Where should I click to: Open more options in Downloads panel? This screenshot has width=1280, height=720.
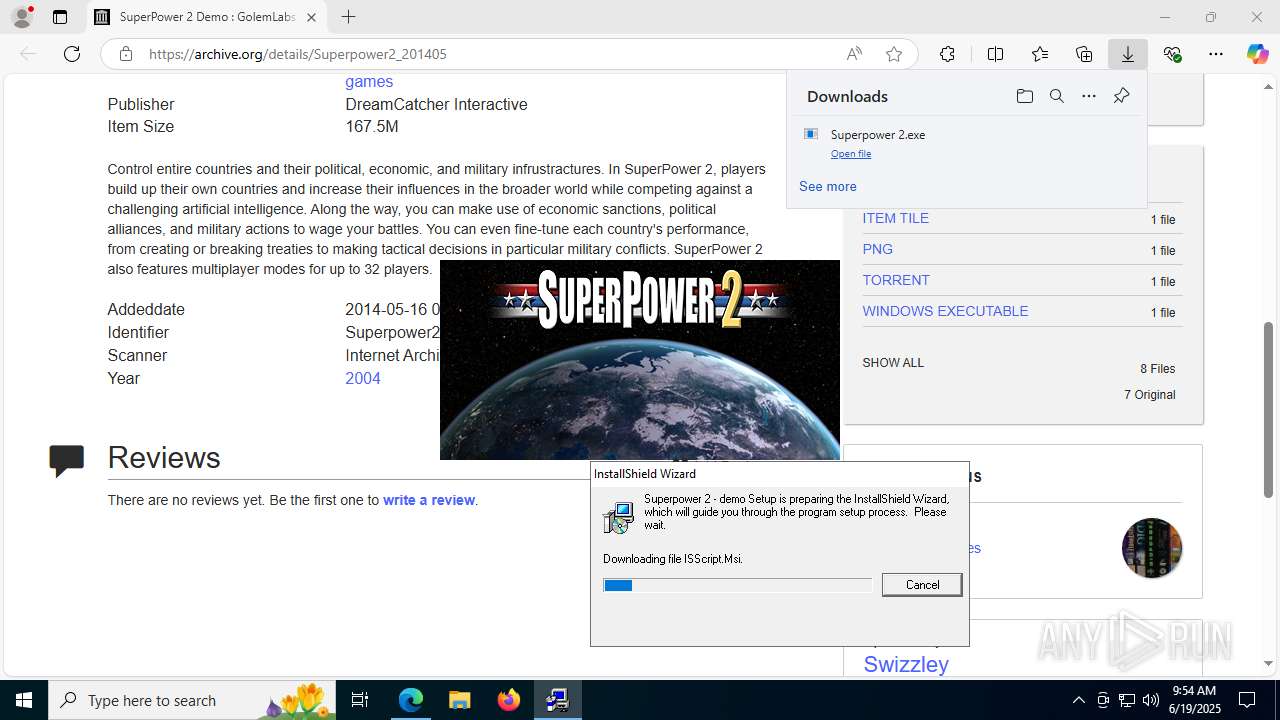point(1089,96)
